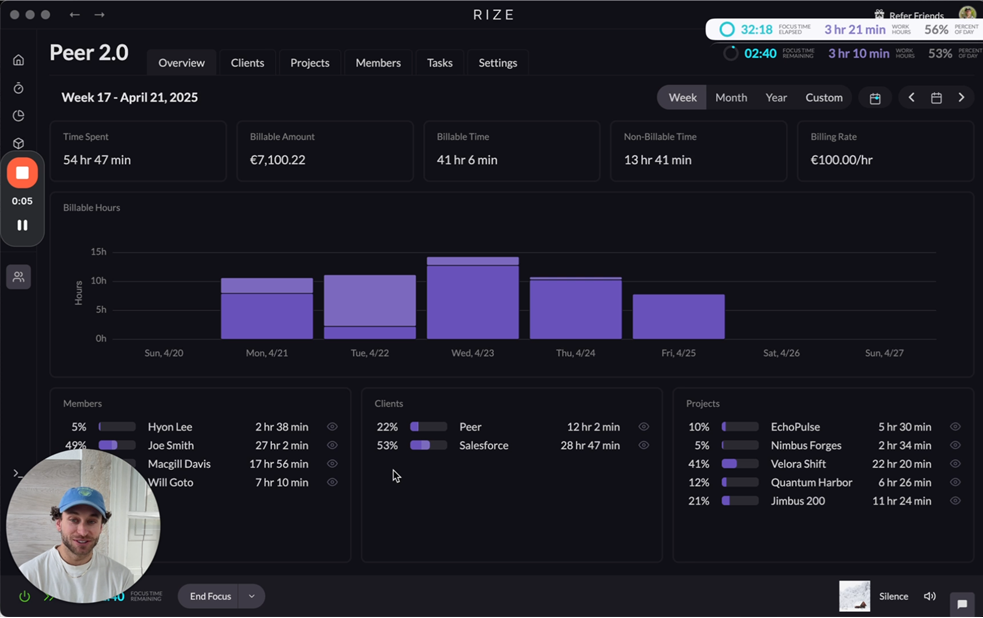Click the green power icon in bottom bar
This screenshot has height=618, width=983.
24,597
